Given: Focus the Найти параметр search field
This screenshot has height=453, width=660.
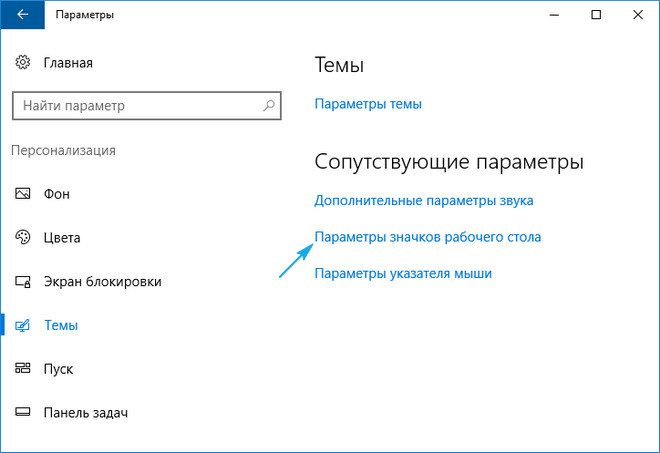Looking at the screenshot, I should pos(135,105).
